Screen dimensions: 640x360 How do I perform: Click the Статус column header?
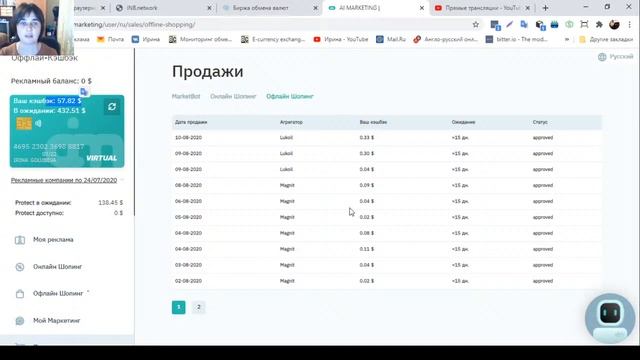[540, 122]
